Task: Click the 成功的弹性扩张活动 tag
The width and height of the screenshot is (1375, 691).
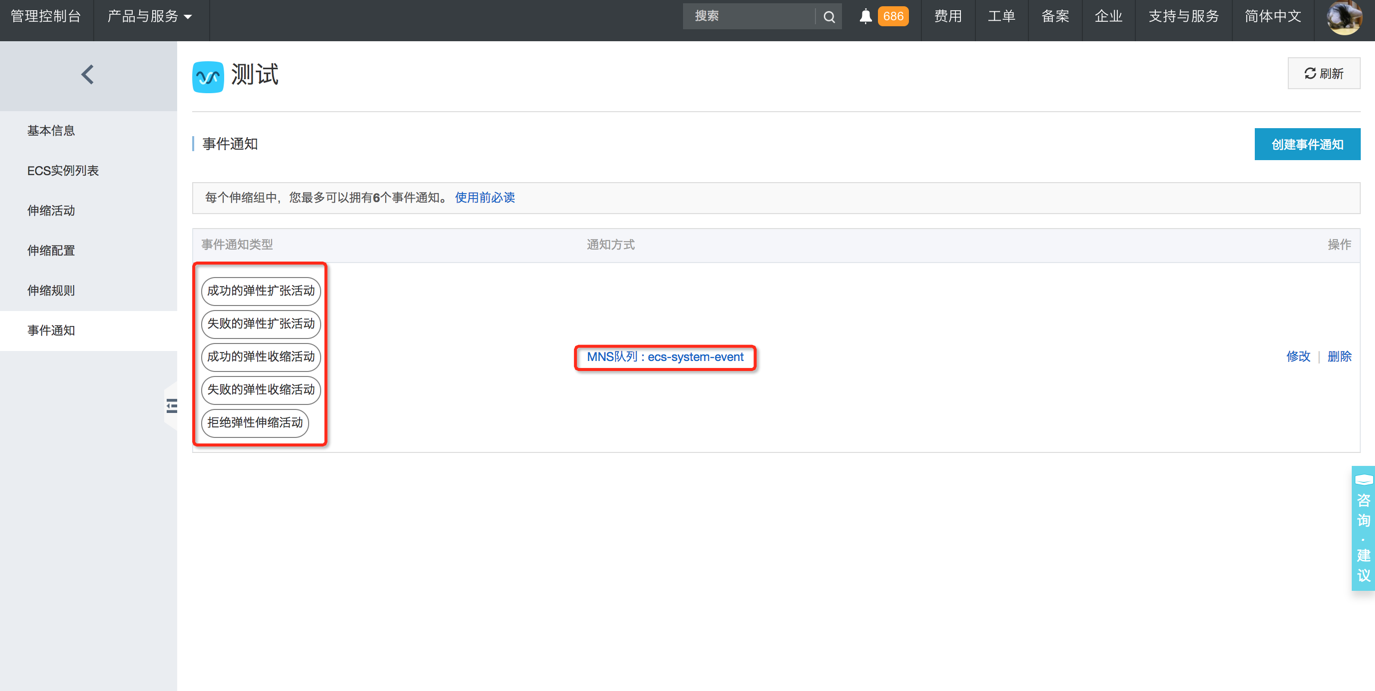Action: 261,291
